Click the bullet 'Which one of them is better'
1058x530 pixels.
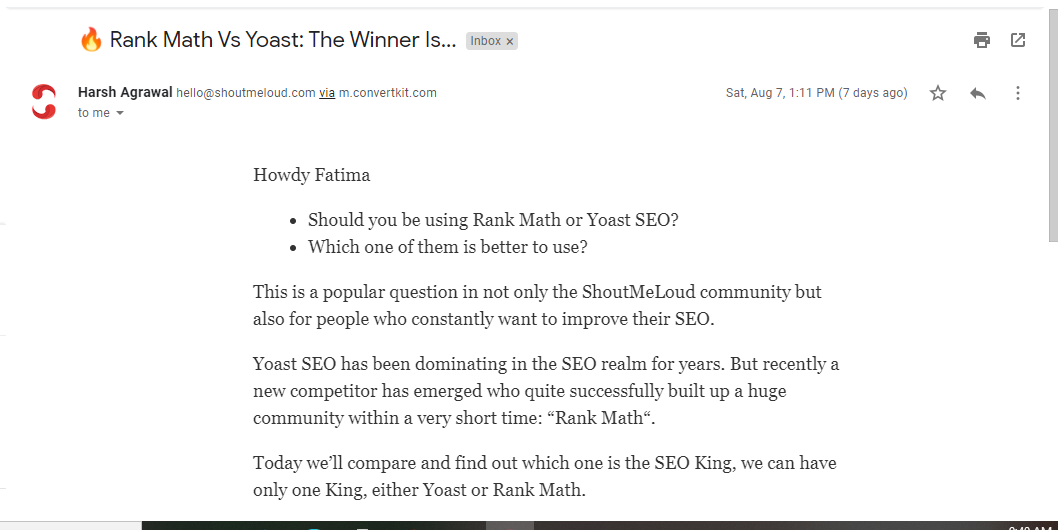pos(447,247)
